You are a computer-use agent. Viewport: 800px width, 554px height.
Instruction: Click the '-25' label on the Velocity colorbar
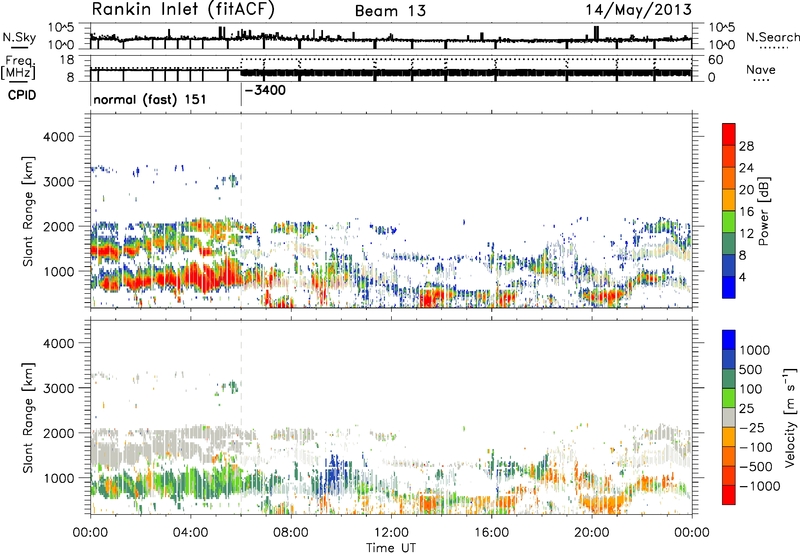tap(753, 428)
